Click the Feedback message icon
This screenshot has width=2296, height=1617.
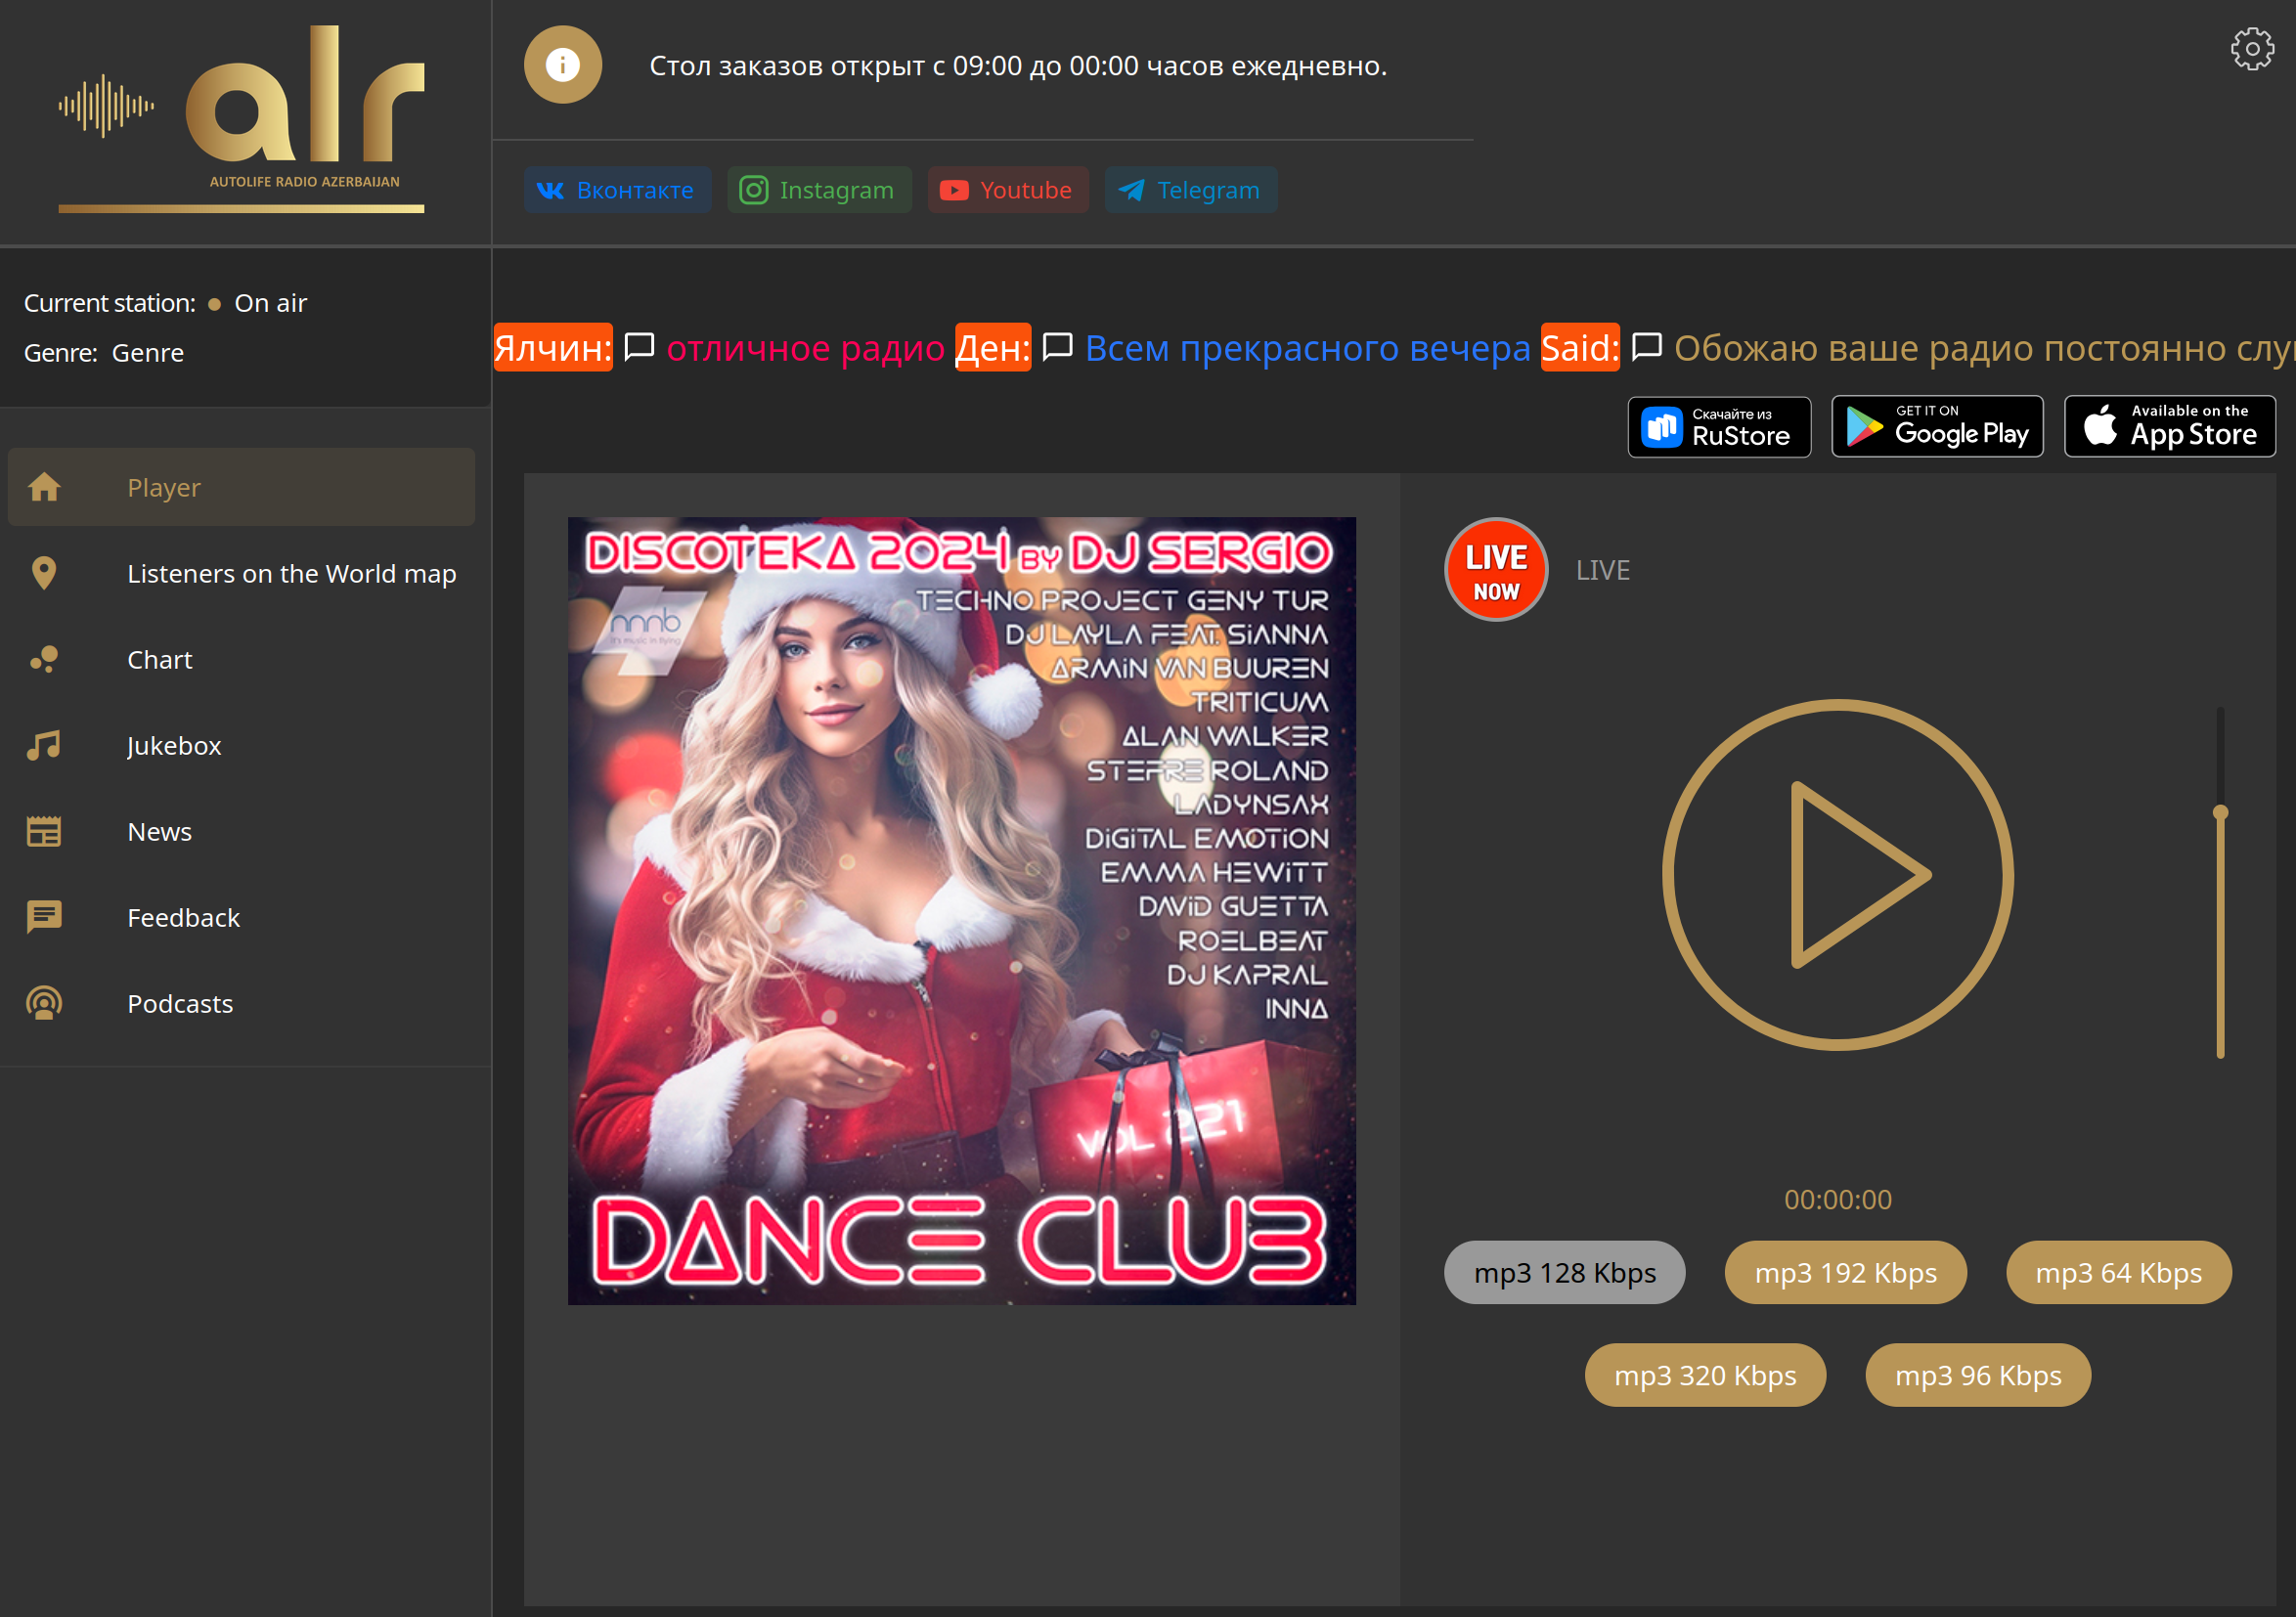coord(44,917)
